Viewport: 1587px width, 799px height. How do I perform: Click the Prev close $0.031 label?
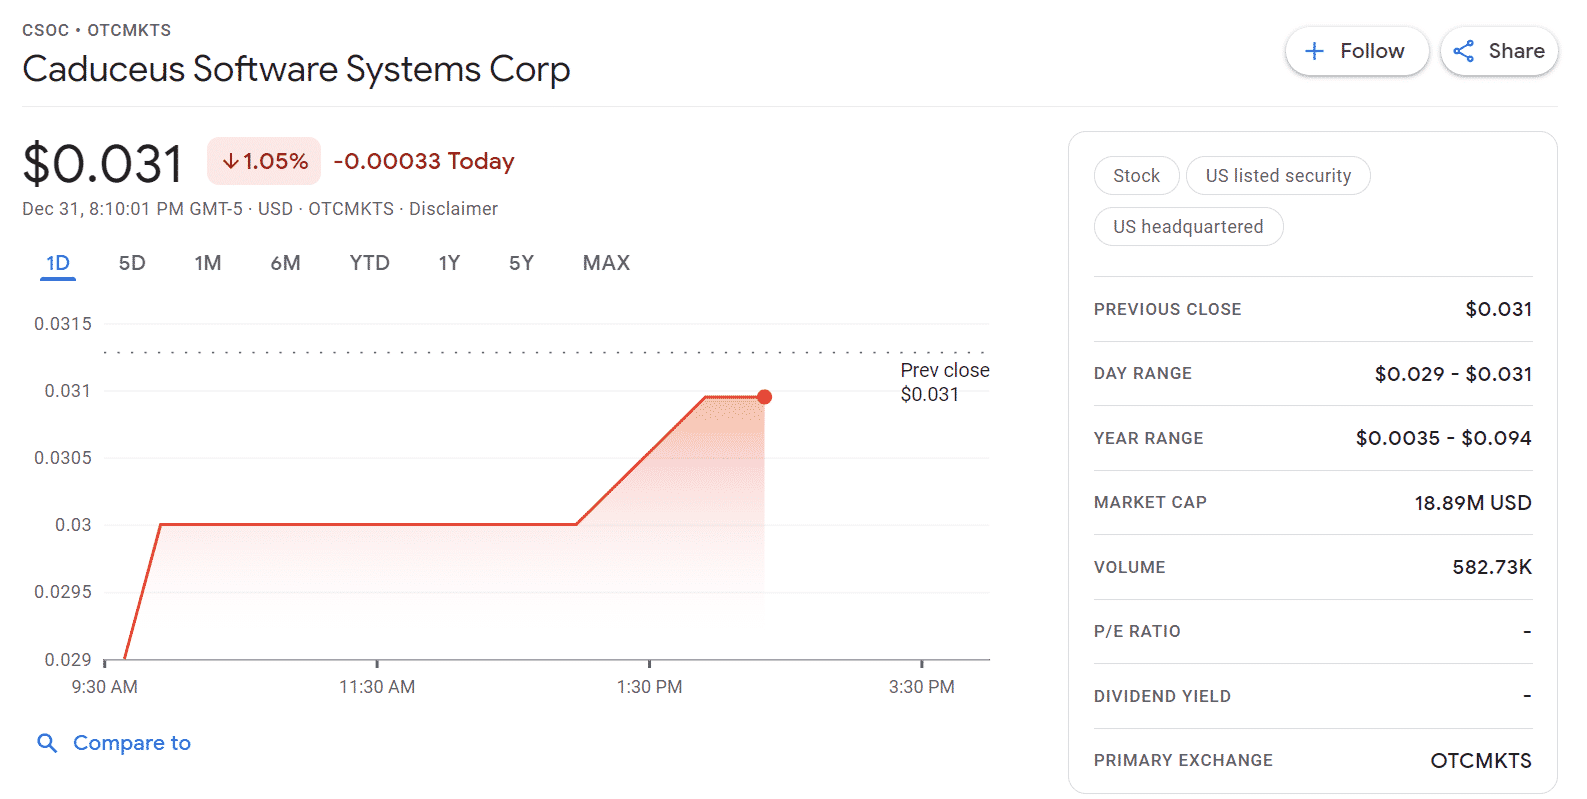(945, 382)
